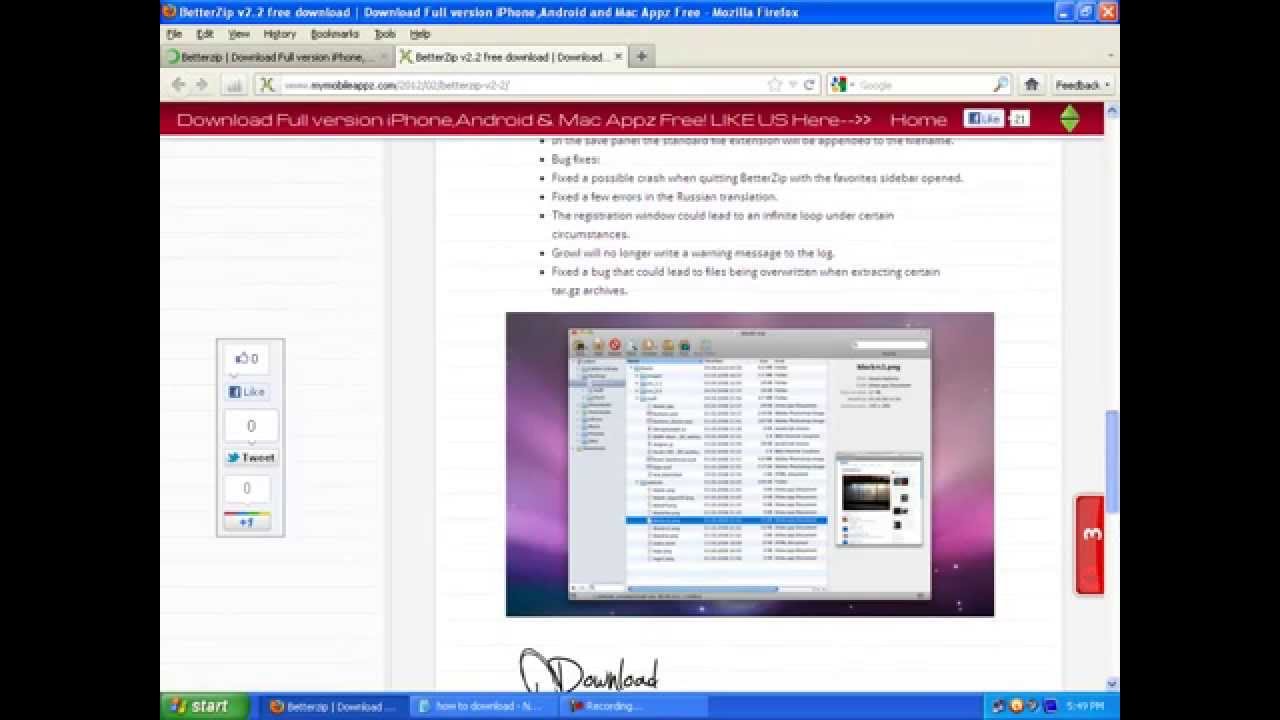Click the magnifier in the search box
This screenshot has width=1280, height=720.
[x=1000, y=85]
